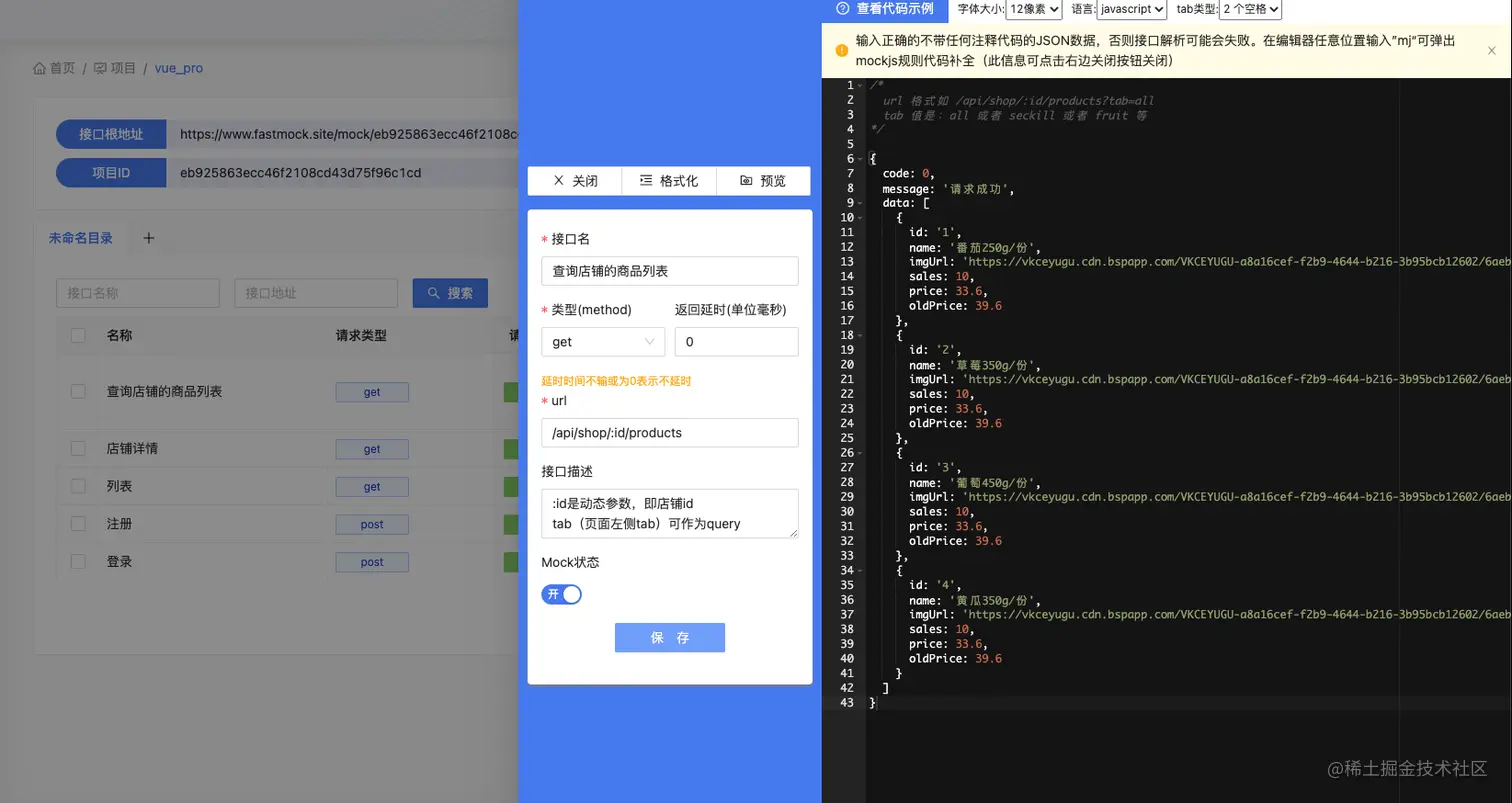Click the indent icon on 格式化 button
The image size is (1512, 803).
coord(646,181)
